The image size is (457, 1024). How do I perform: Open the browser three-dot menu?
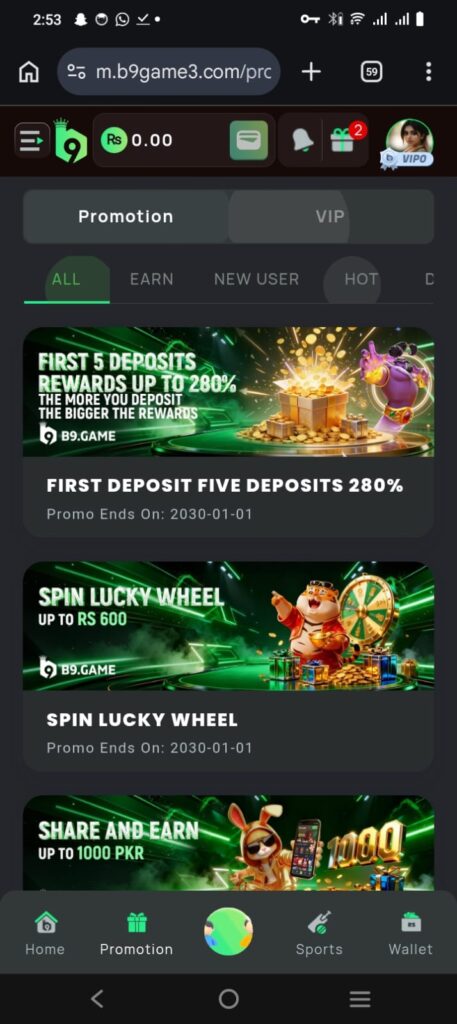(x=428, y=72)
